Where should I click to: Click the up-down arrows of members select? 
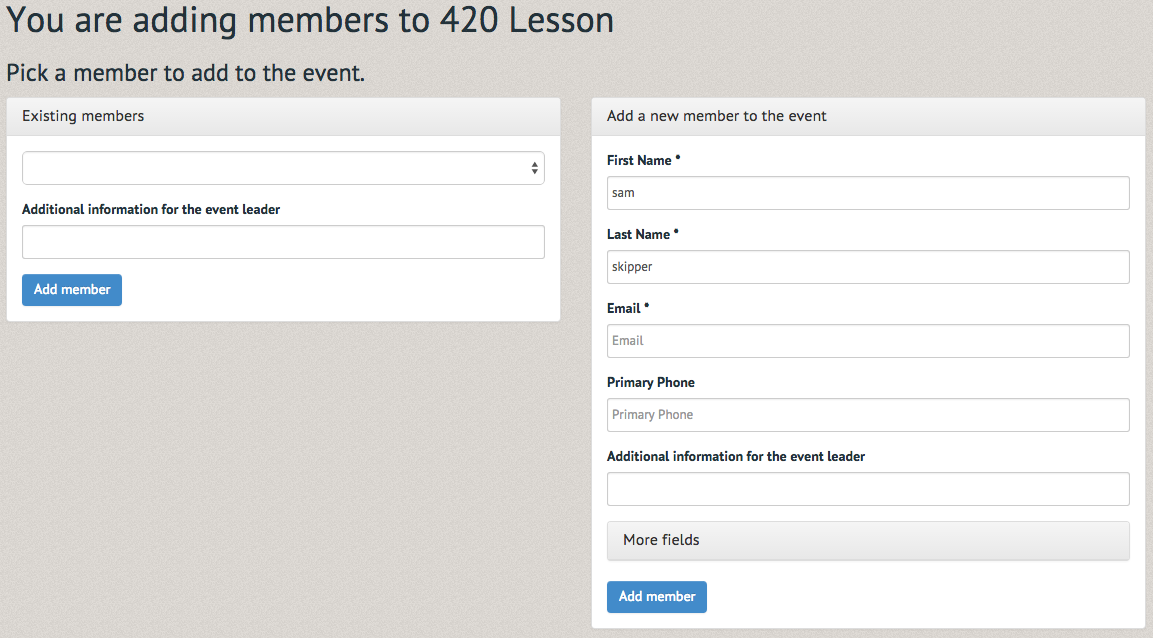535,168
